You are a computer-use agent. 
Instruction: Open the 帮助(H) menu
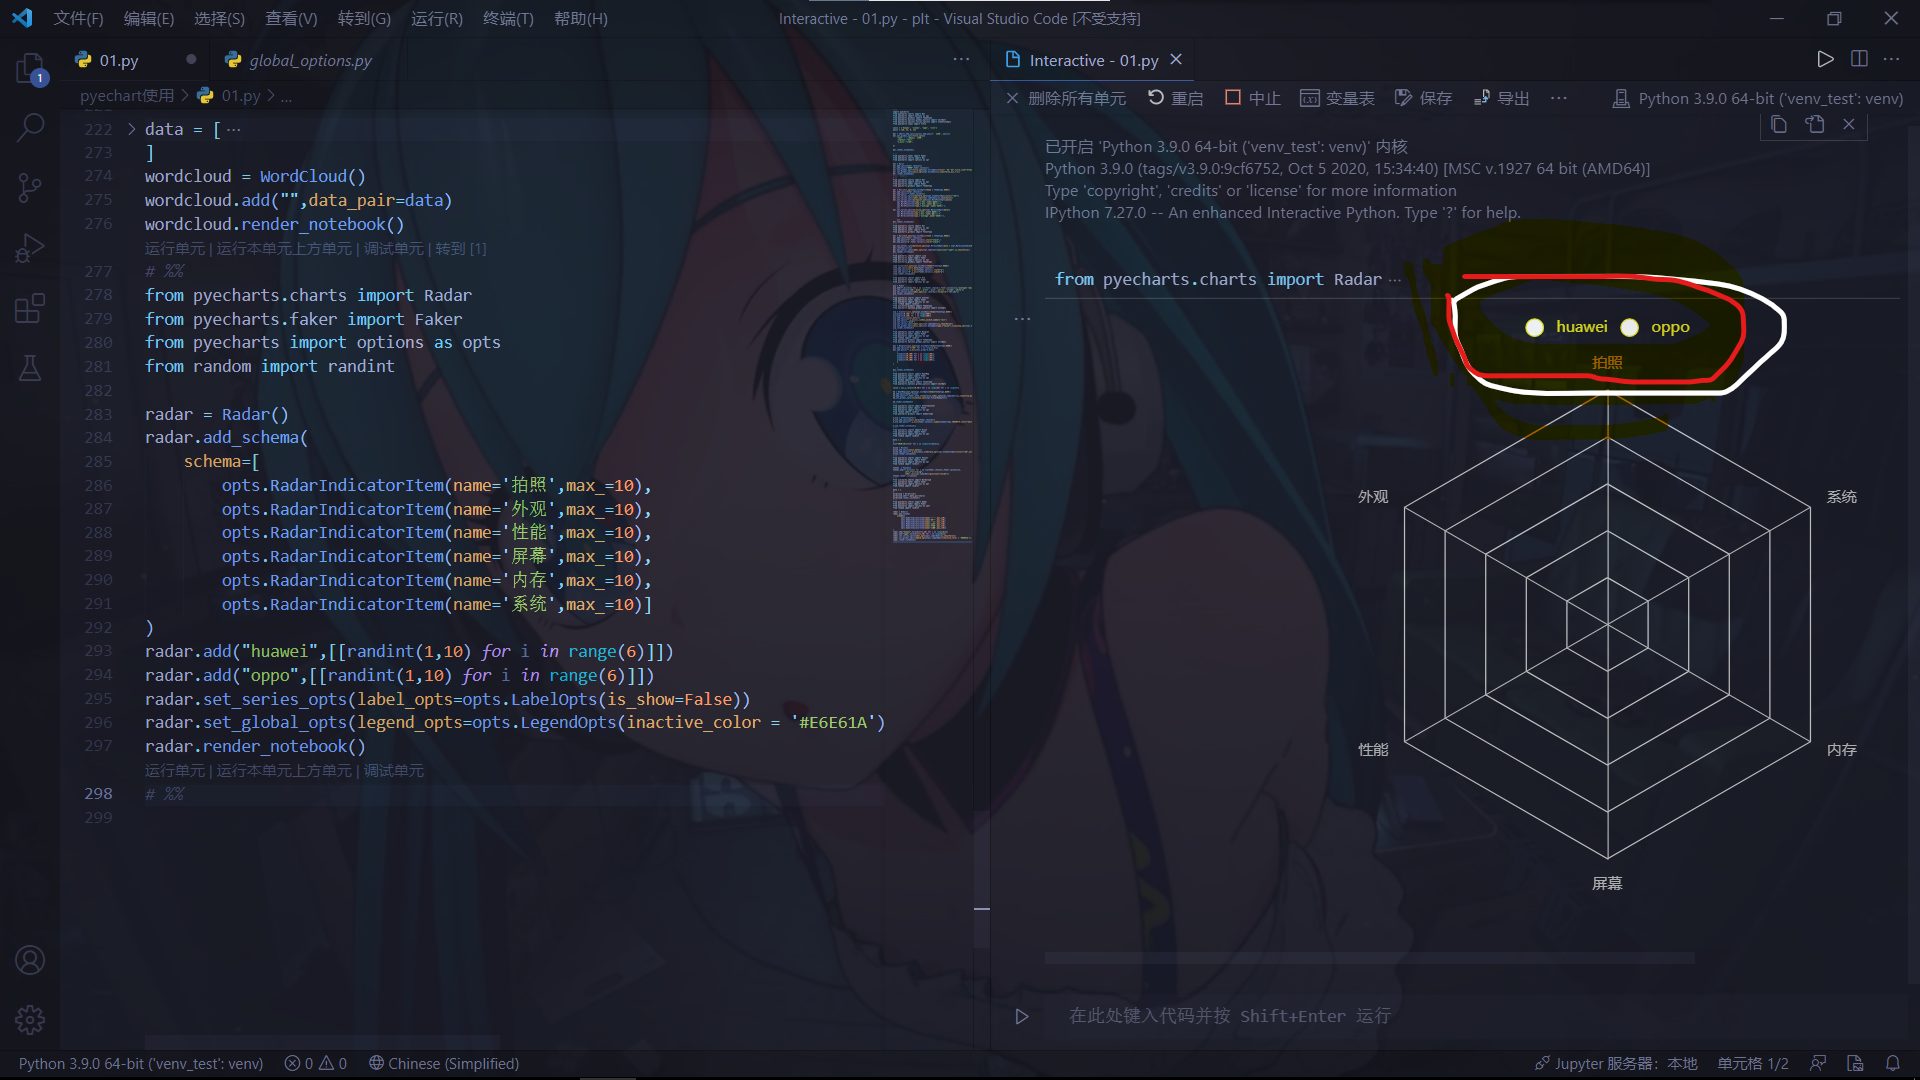[x=580, y=18]
